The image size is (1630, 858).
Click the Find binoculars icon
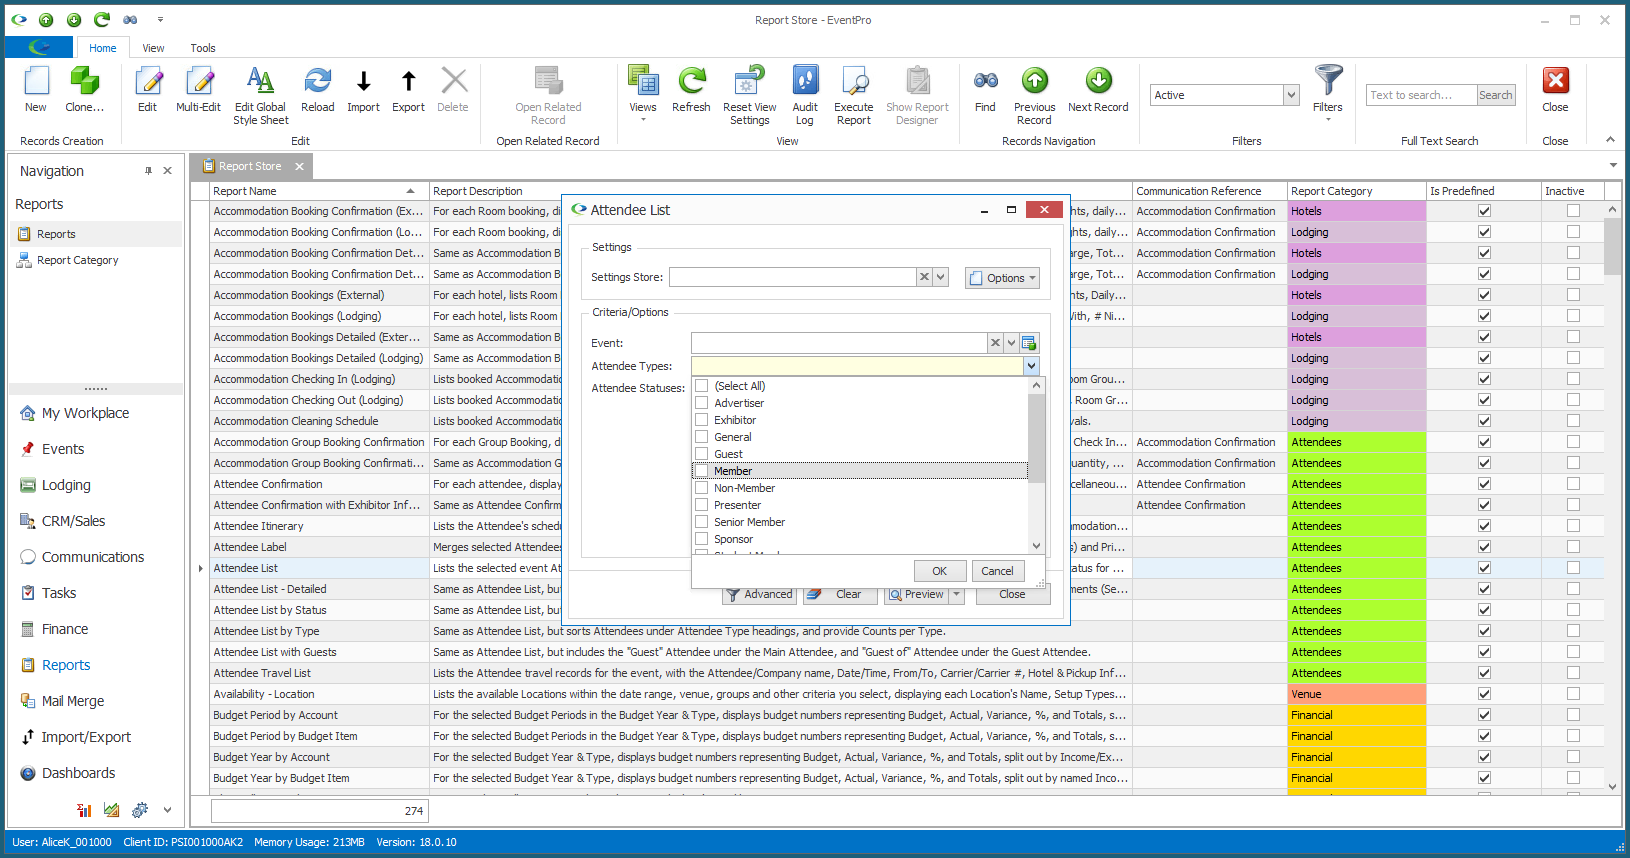click(985, 81)
